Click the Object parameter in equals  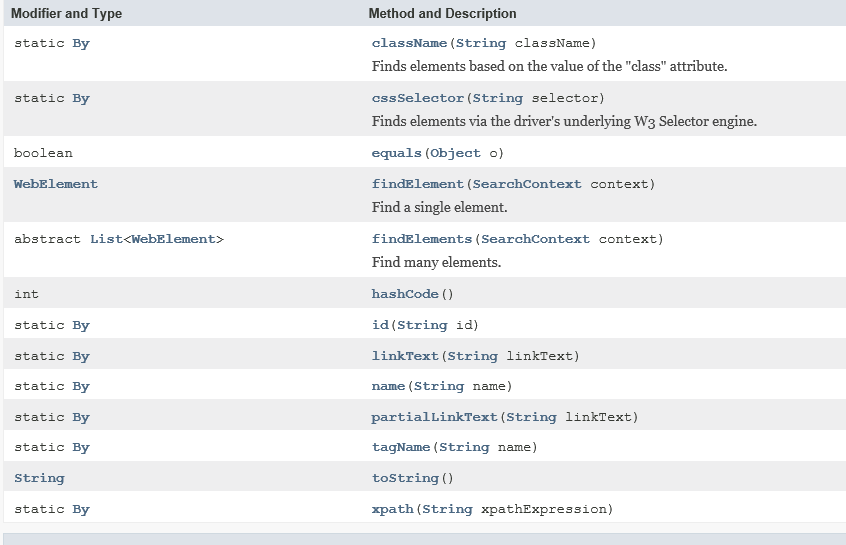pos(455,153)
